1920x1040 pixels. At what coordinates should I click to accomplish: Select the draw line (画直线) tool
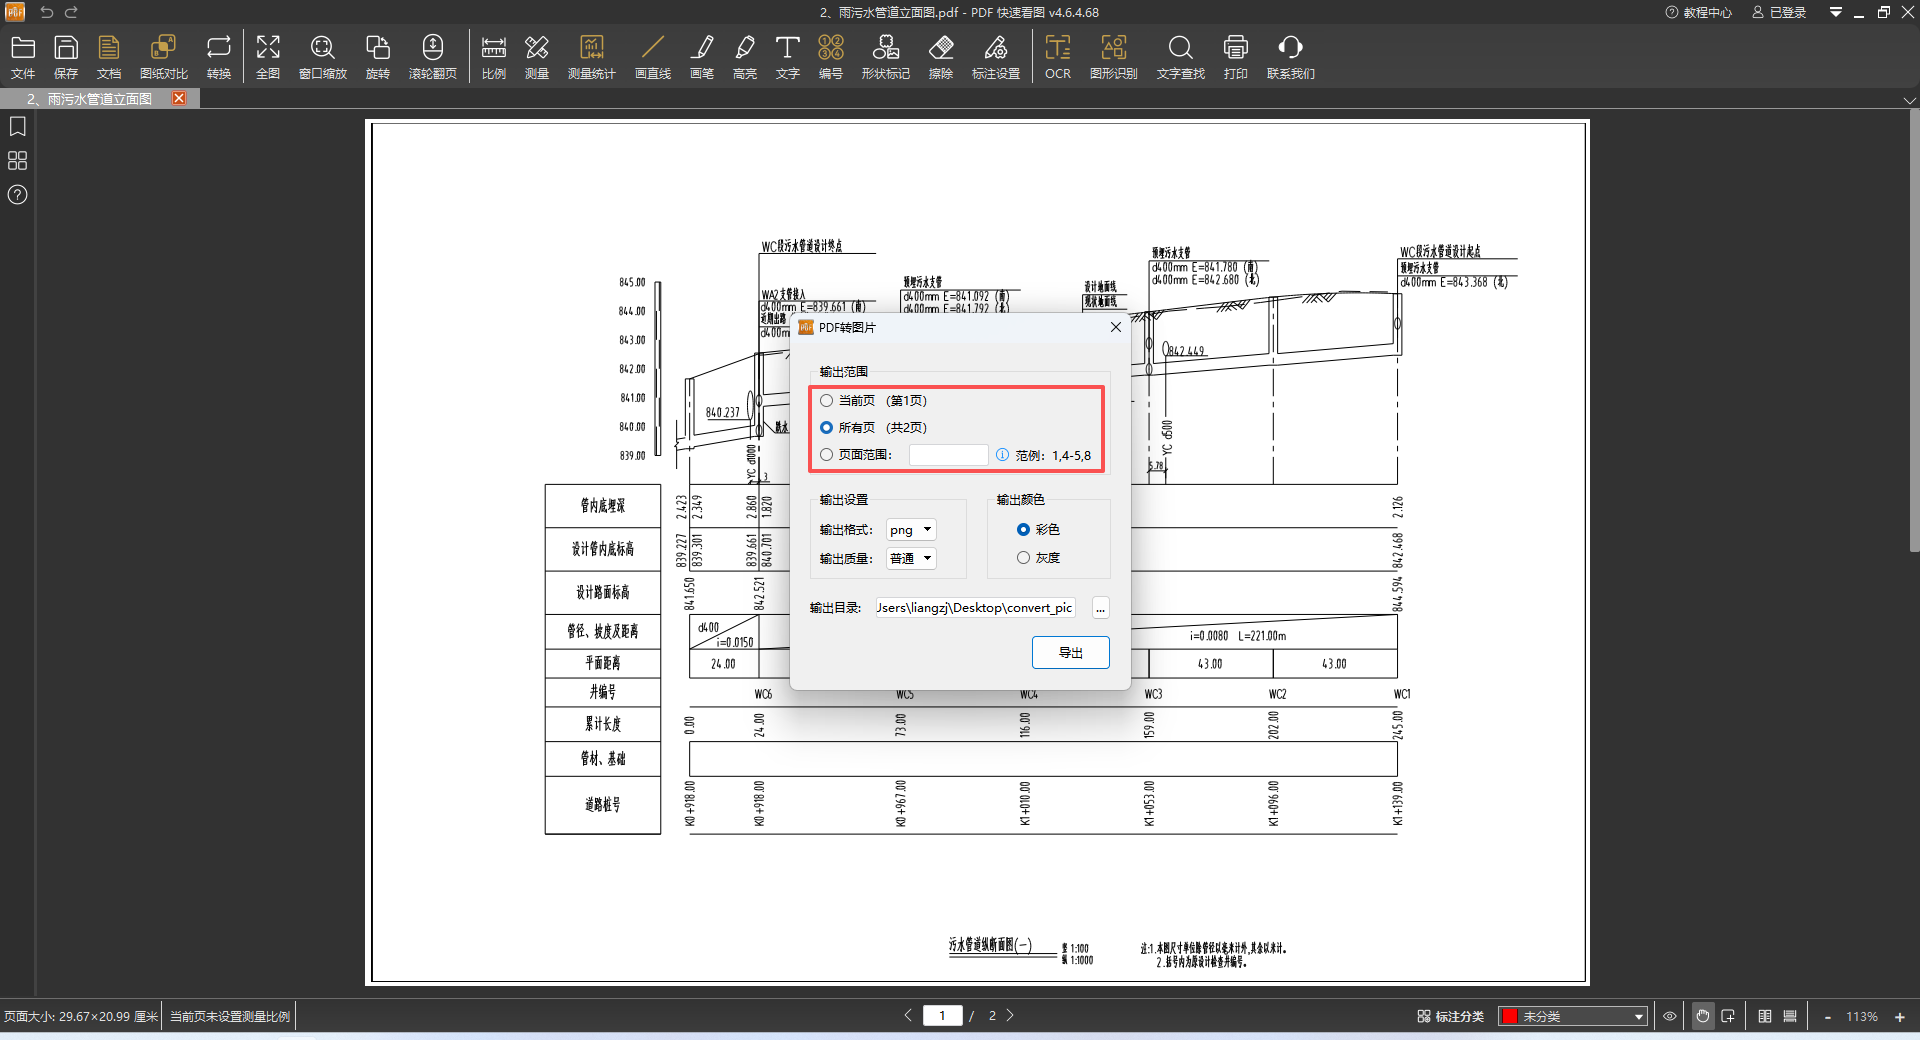click(652, 57)
